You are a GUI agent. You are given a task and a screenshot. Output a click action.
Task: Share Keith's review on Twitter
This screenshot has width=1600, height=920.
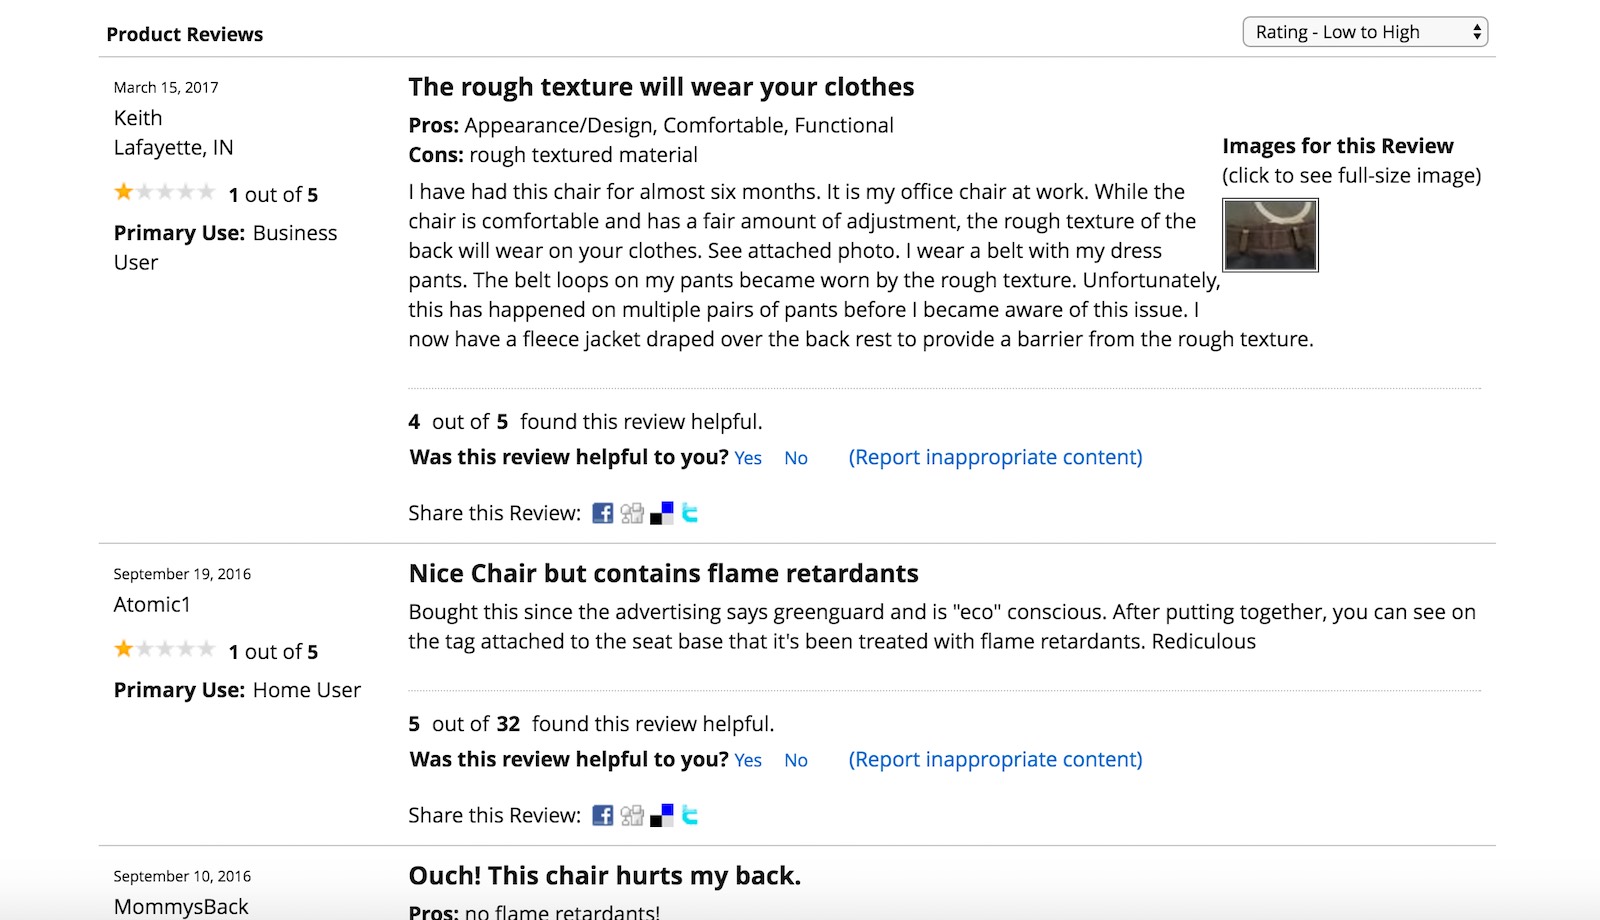click(x=690, y=513)
